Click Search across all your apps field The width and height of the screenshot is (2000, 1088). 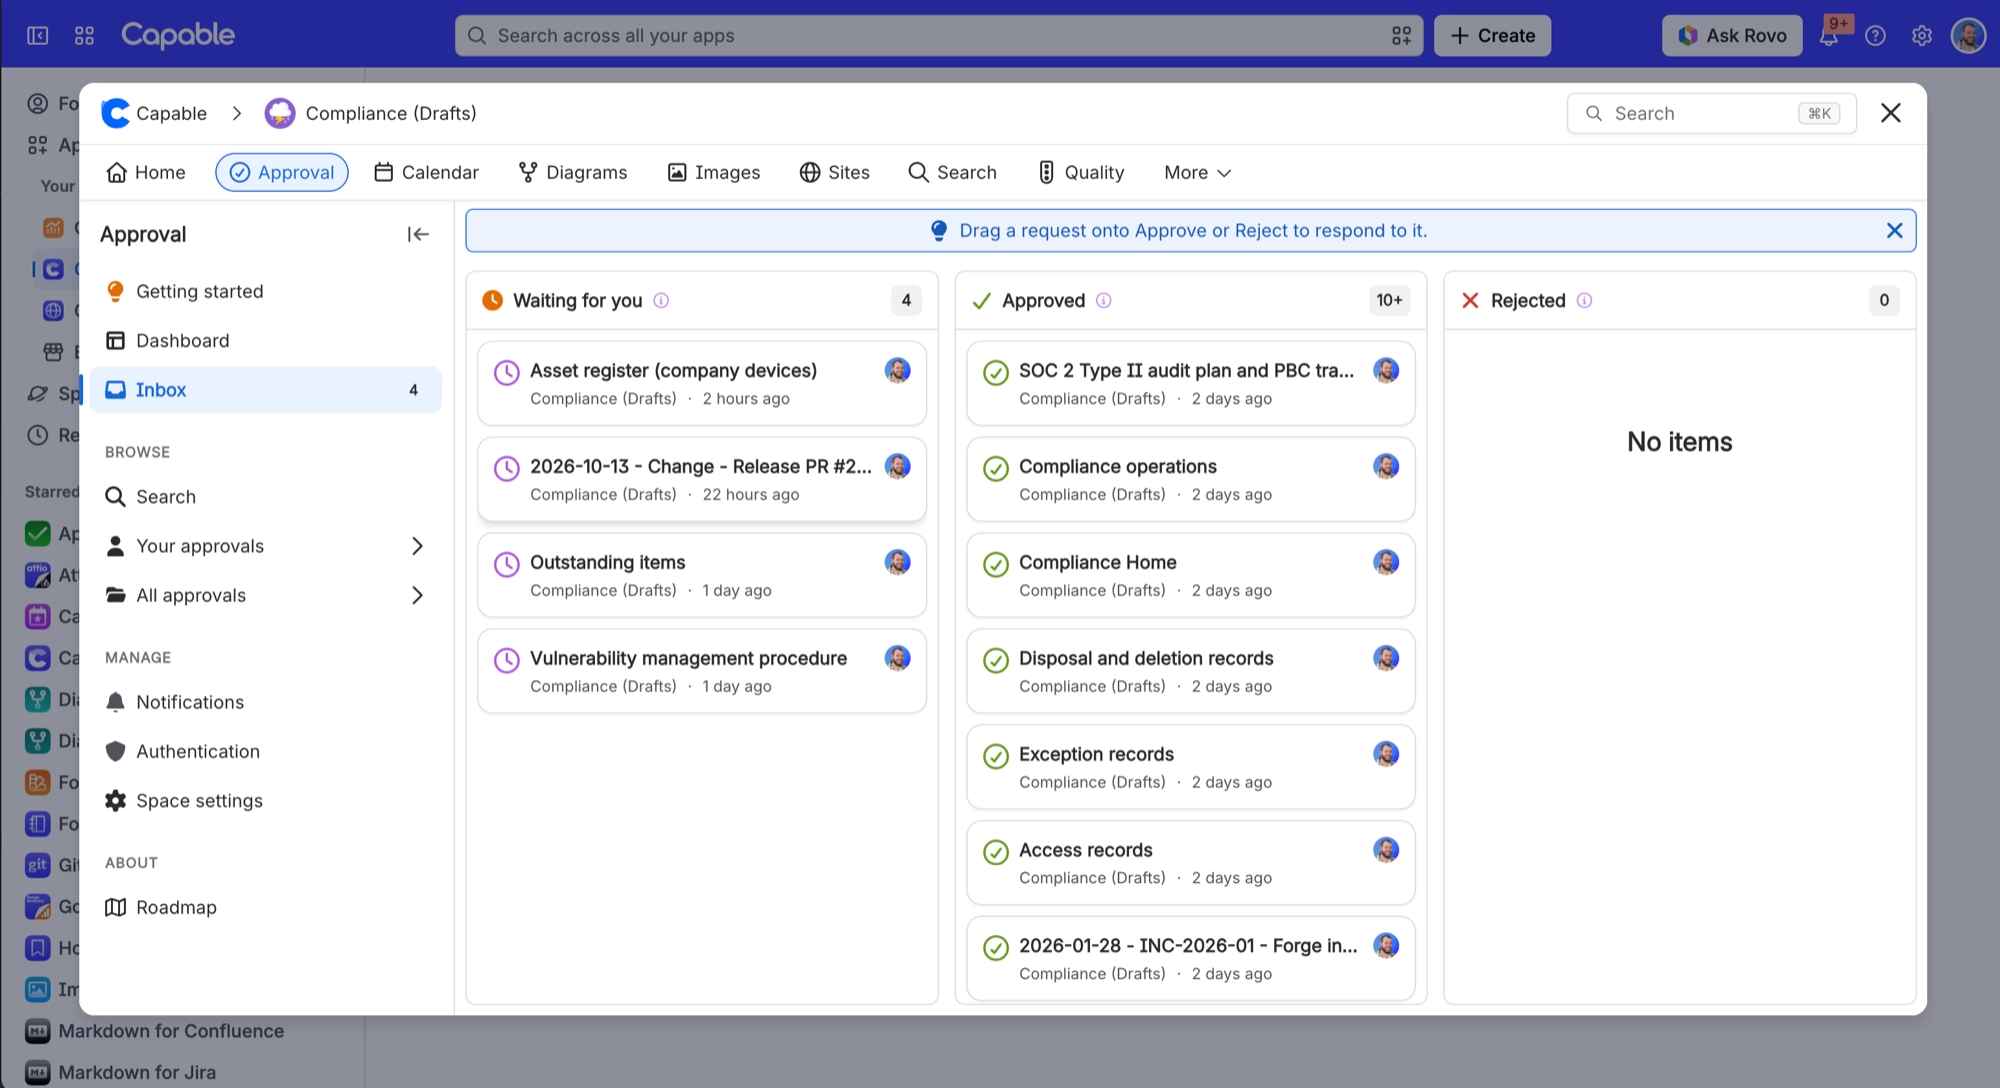(939, 36)
